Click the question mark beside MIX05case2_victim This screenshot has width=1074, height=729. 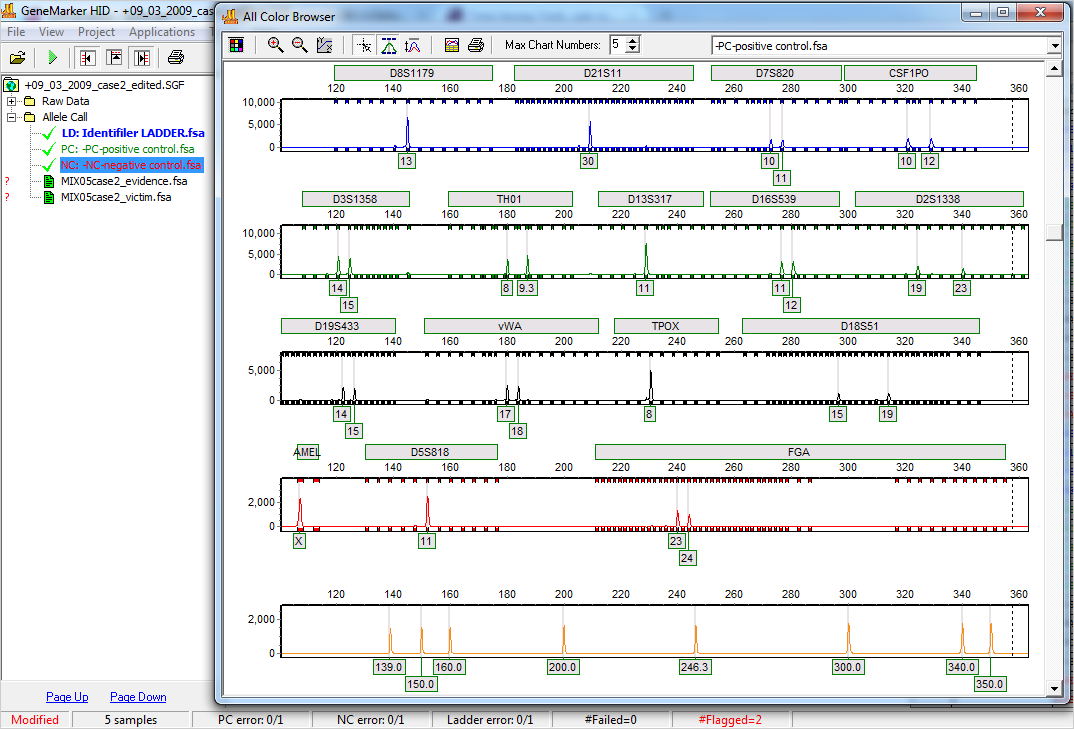7,197
